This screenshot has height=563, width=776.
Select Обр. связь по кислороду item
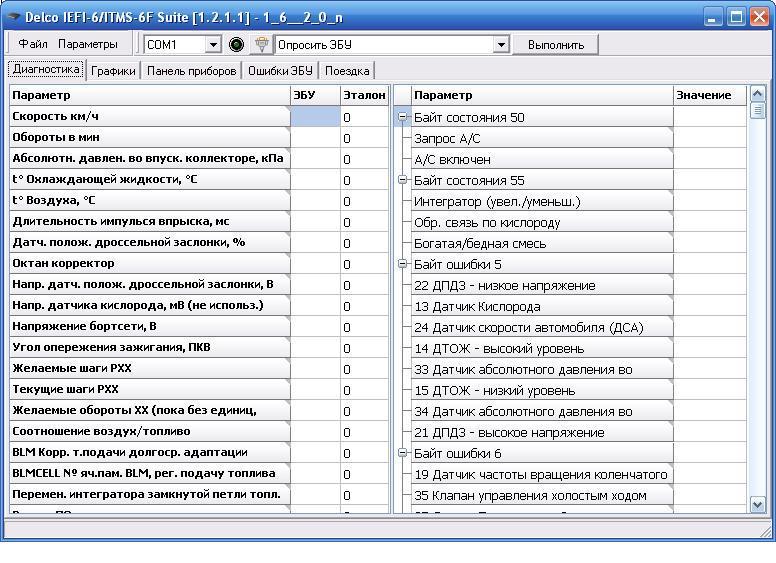pyautogui.click(x=542, y=223)
